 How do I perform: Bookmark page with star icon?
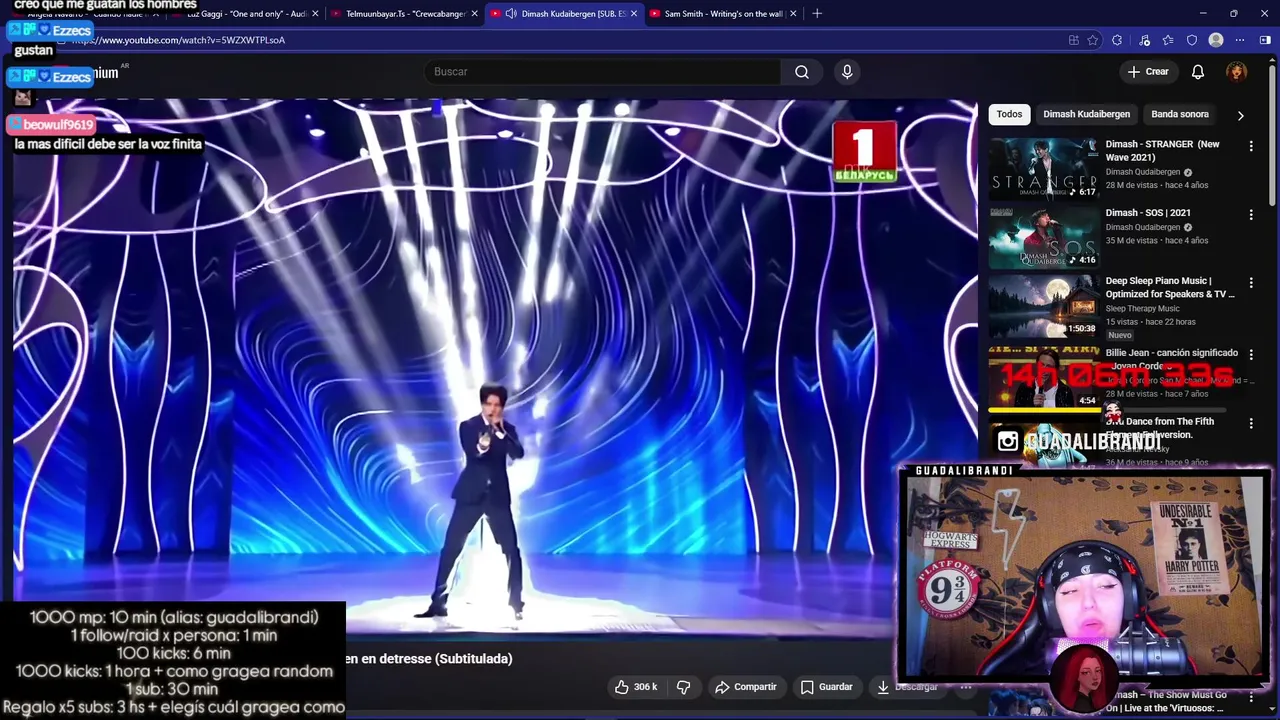[1093, 40]
